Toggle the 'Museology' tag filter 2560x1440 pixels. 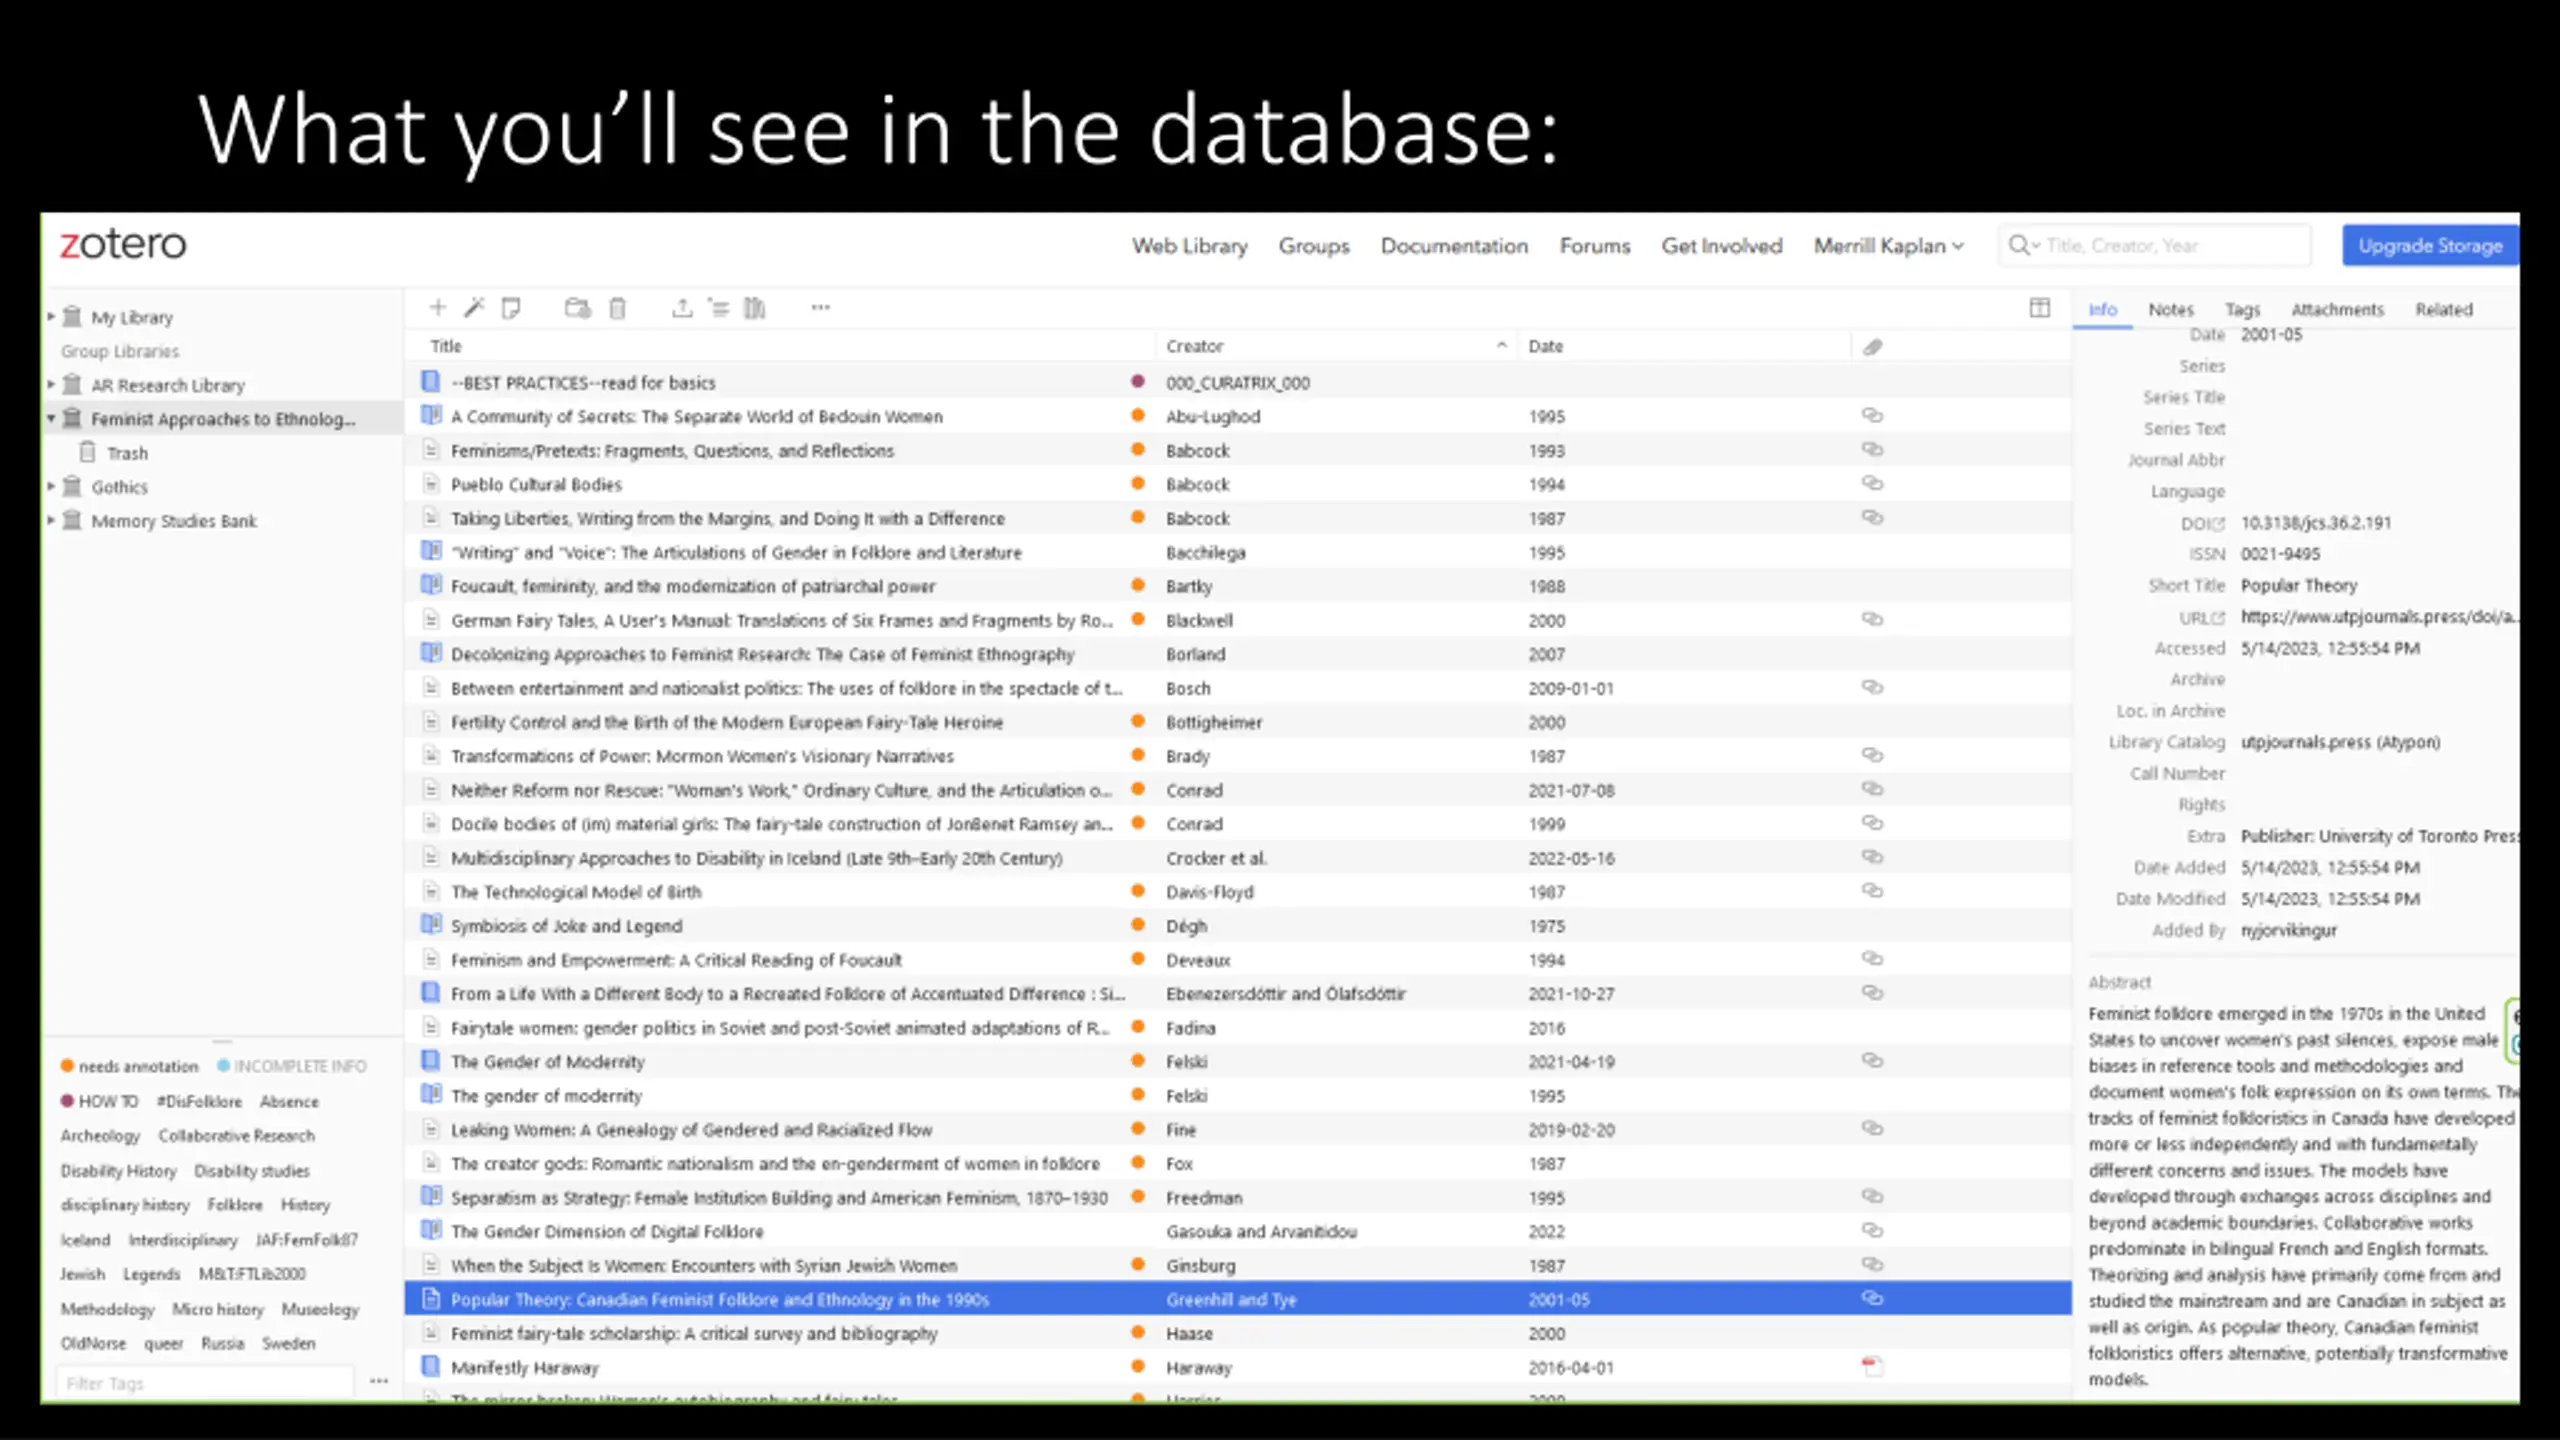320,1309
